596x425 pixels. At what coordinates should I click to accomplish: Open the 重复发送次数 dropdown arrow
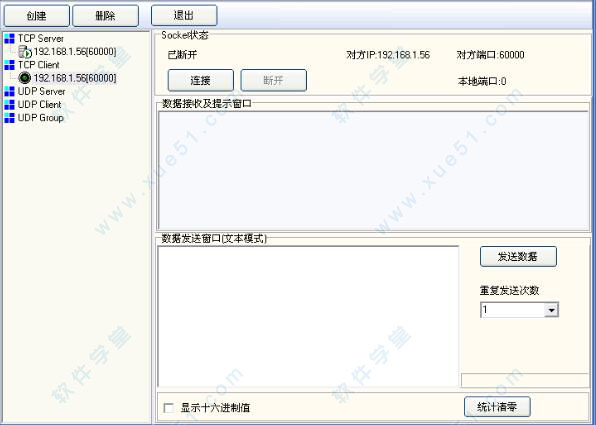coord(552,310)
